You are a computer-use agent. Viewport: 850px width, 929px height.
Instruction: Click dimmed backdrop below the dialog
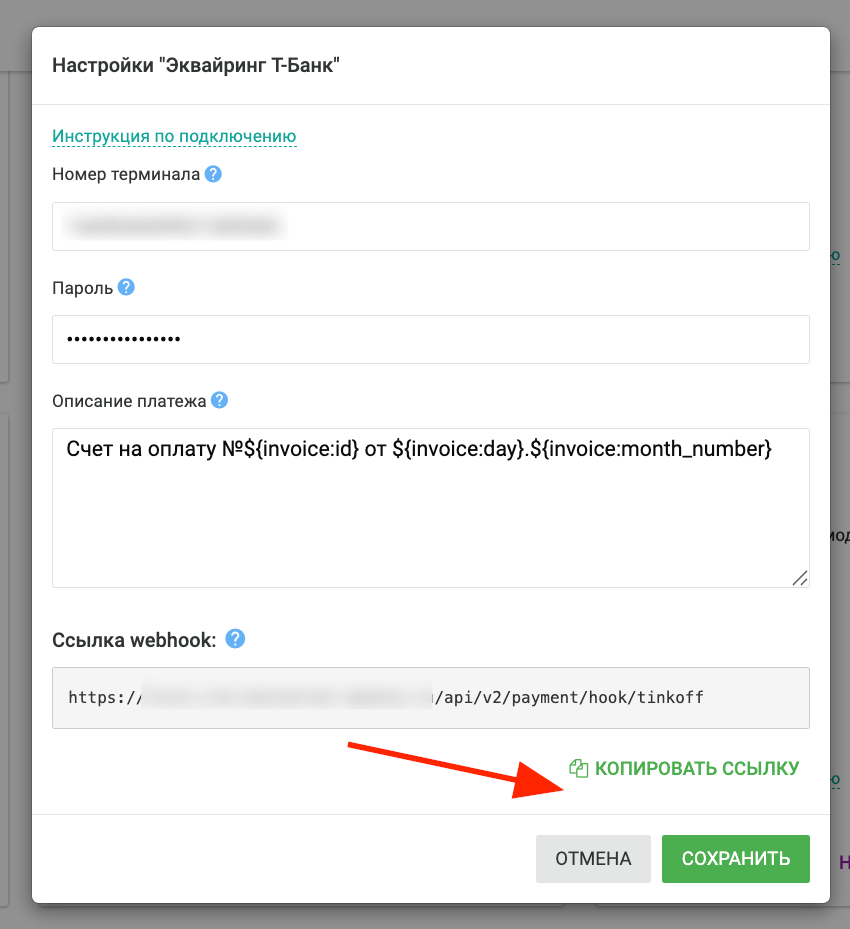(425, 917)
